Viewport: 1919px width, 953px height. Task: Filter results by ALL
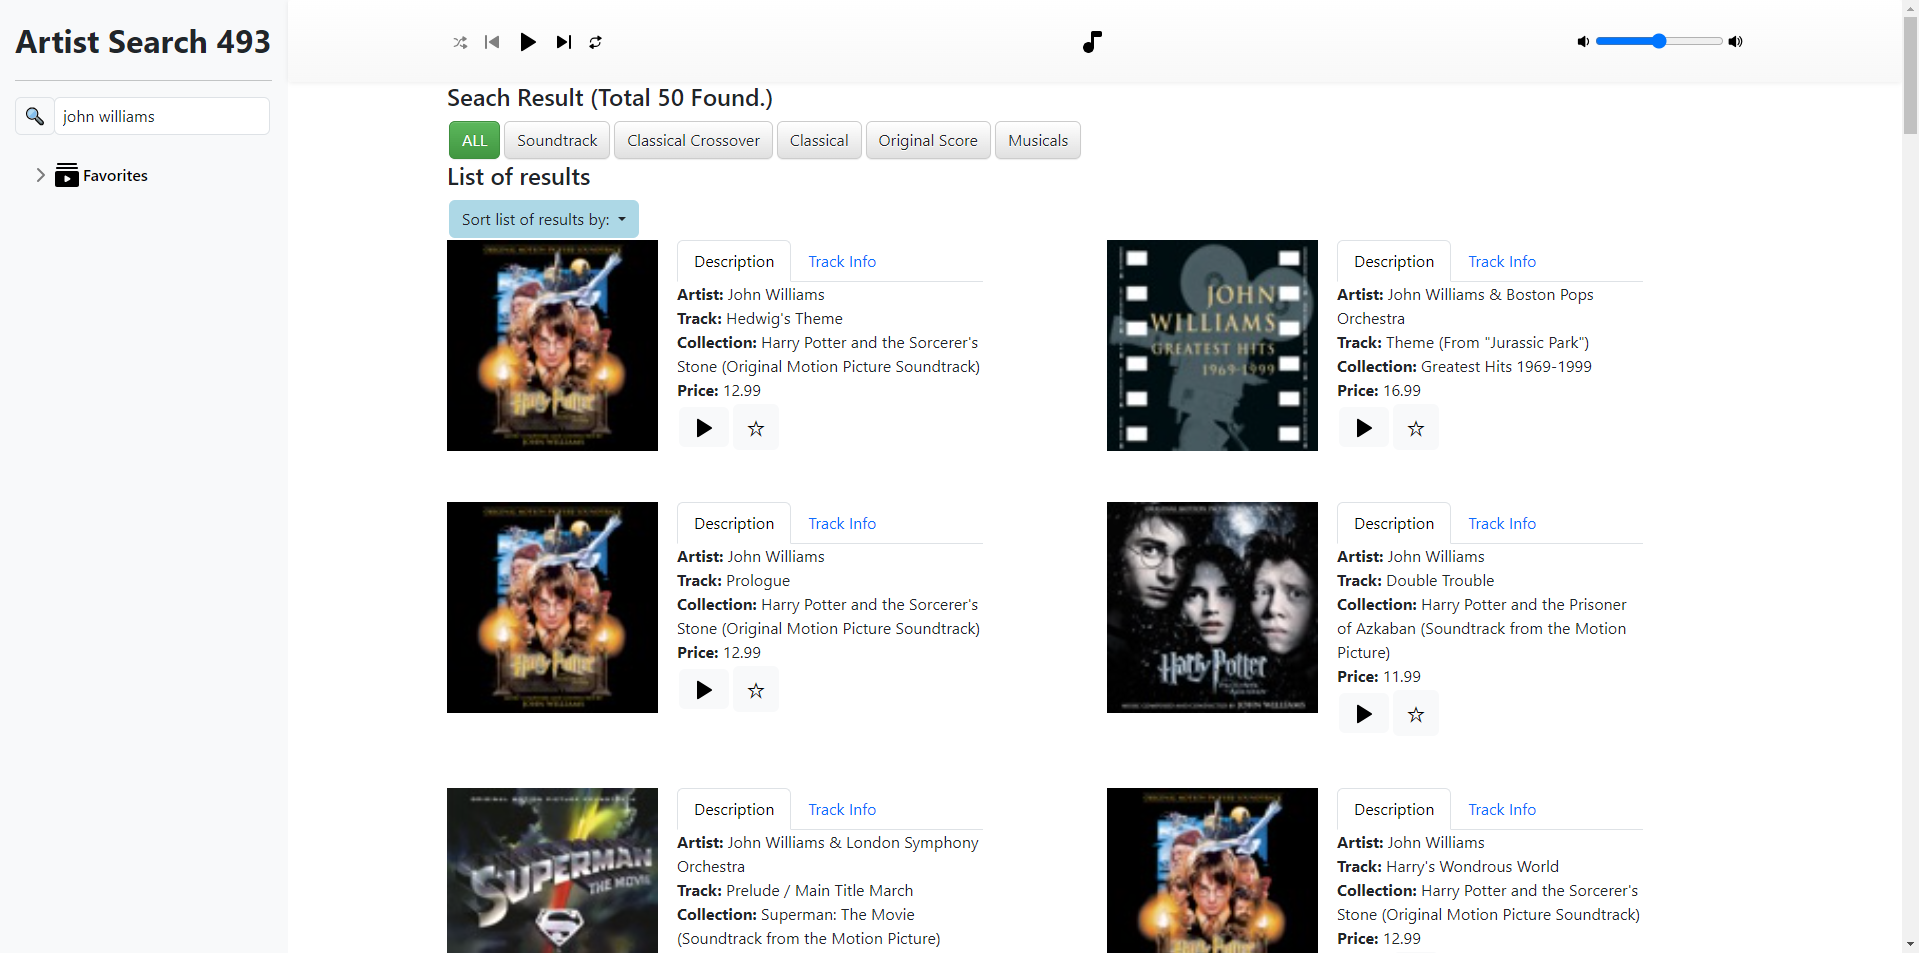(x=474, y=141)
